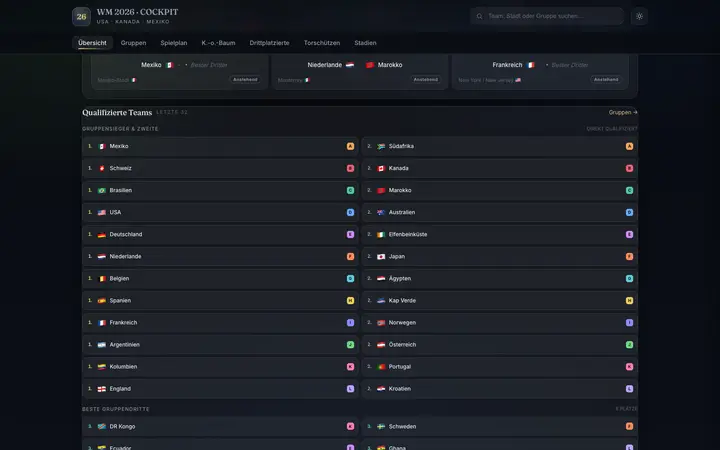The image size is (720, 450).
Task: Switch to the K.-o.-Baum tab
Action: tap(218, 43)
